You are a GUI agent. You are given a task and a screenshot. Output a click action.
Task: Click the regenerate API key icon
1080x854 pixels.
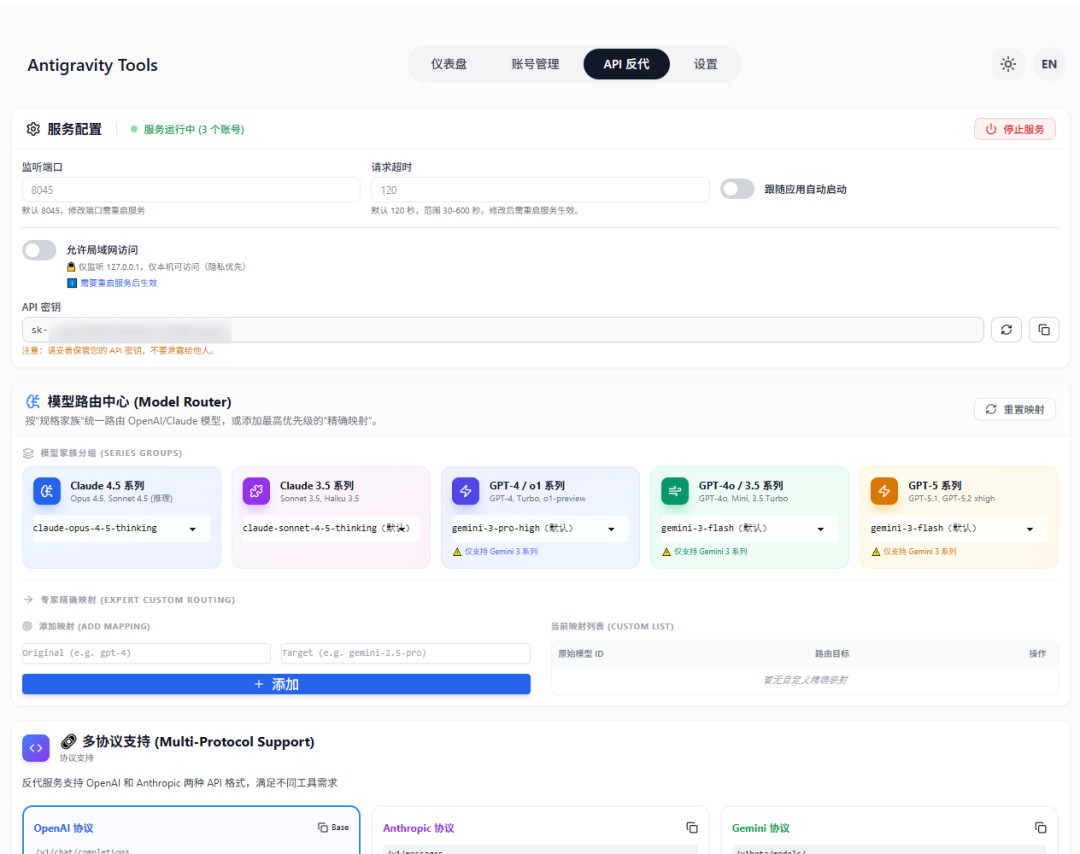click(1006, 329)
